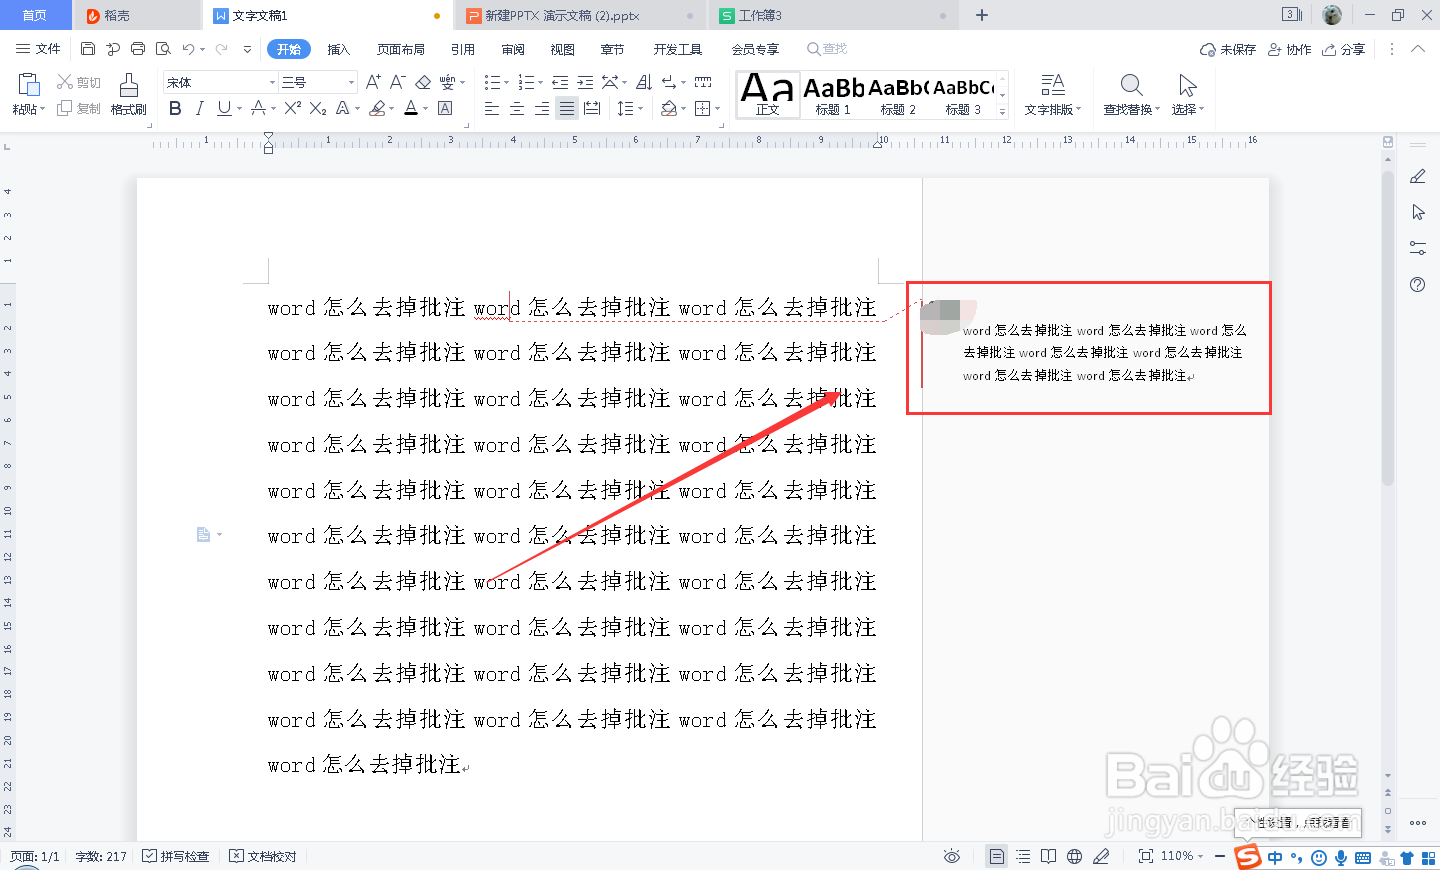Open the ink/annotation pen icon
The image size is (1440, 870).
tap(1101, 856)
